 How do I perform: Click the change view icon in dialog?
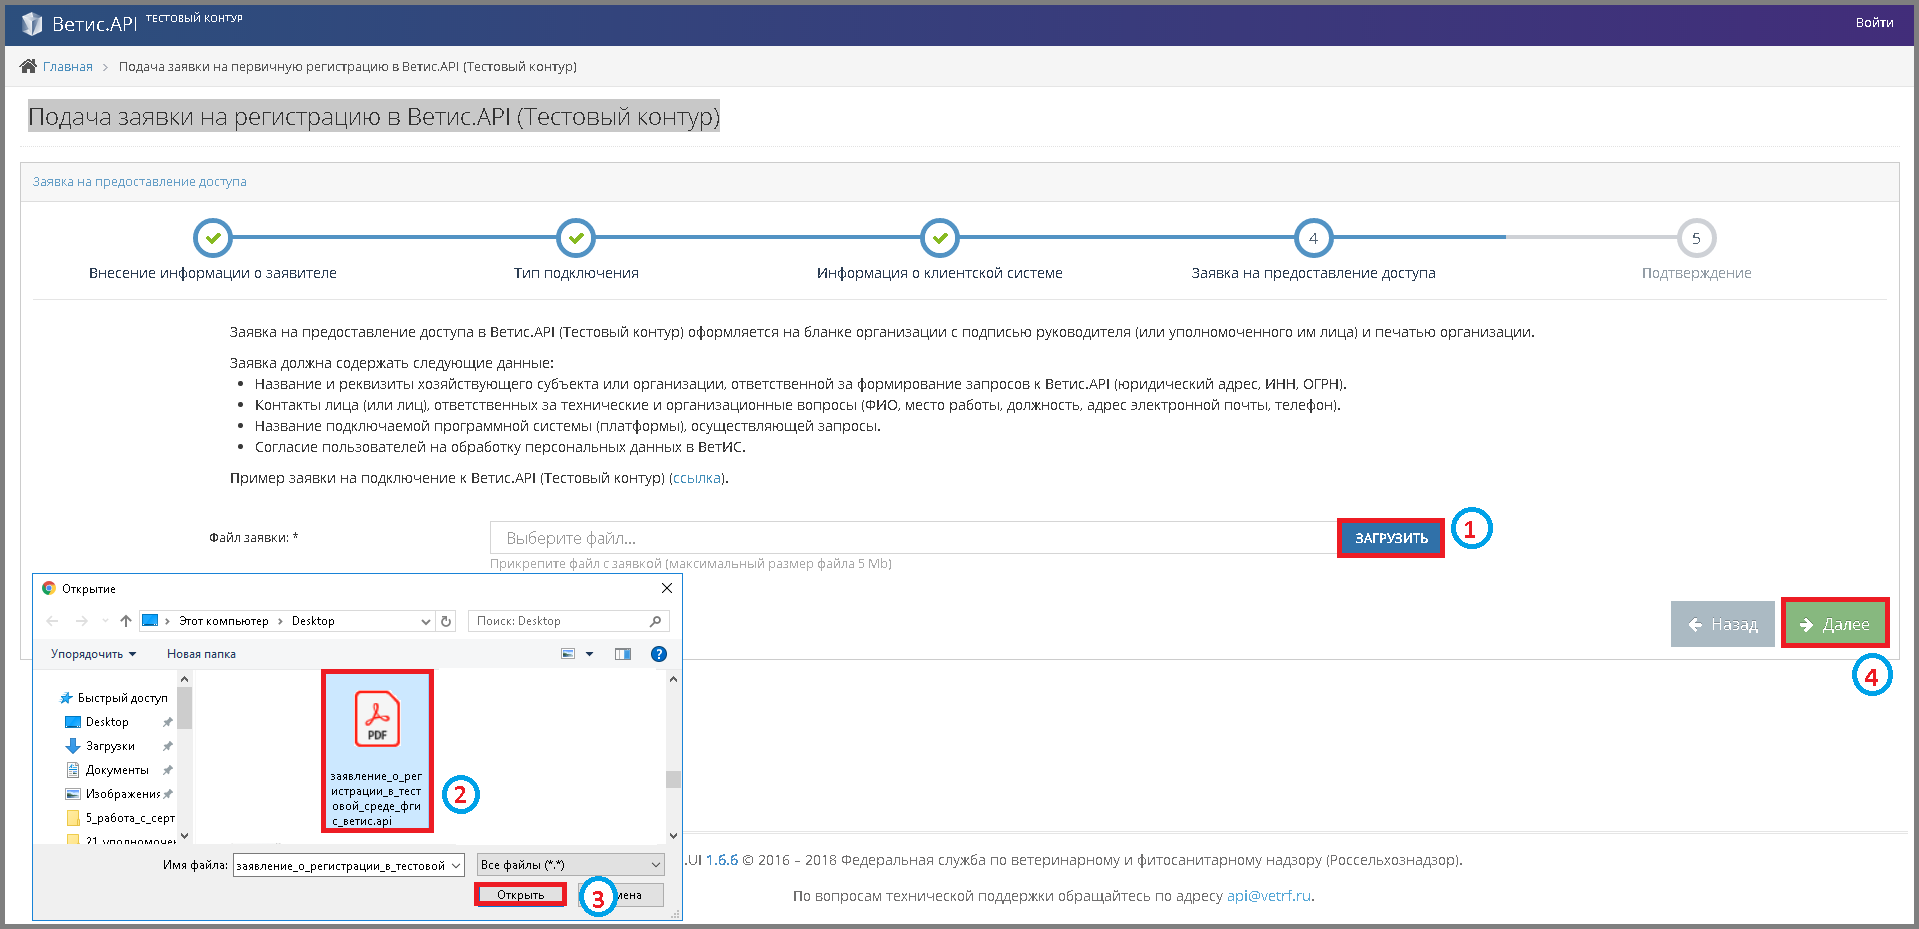click(x=568, y=654)
